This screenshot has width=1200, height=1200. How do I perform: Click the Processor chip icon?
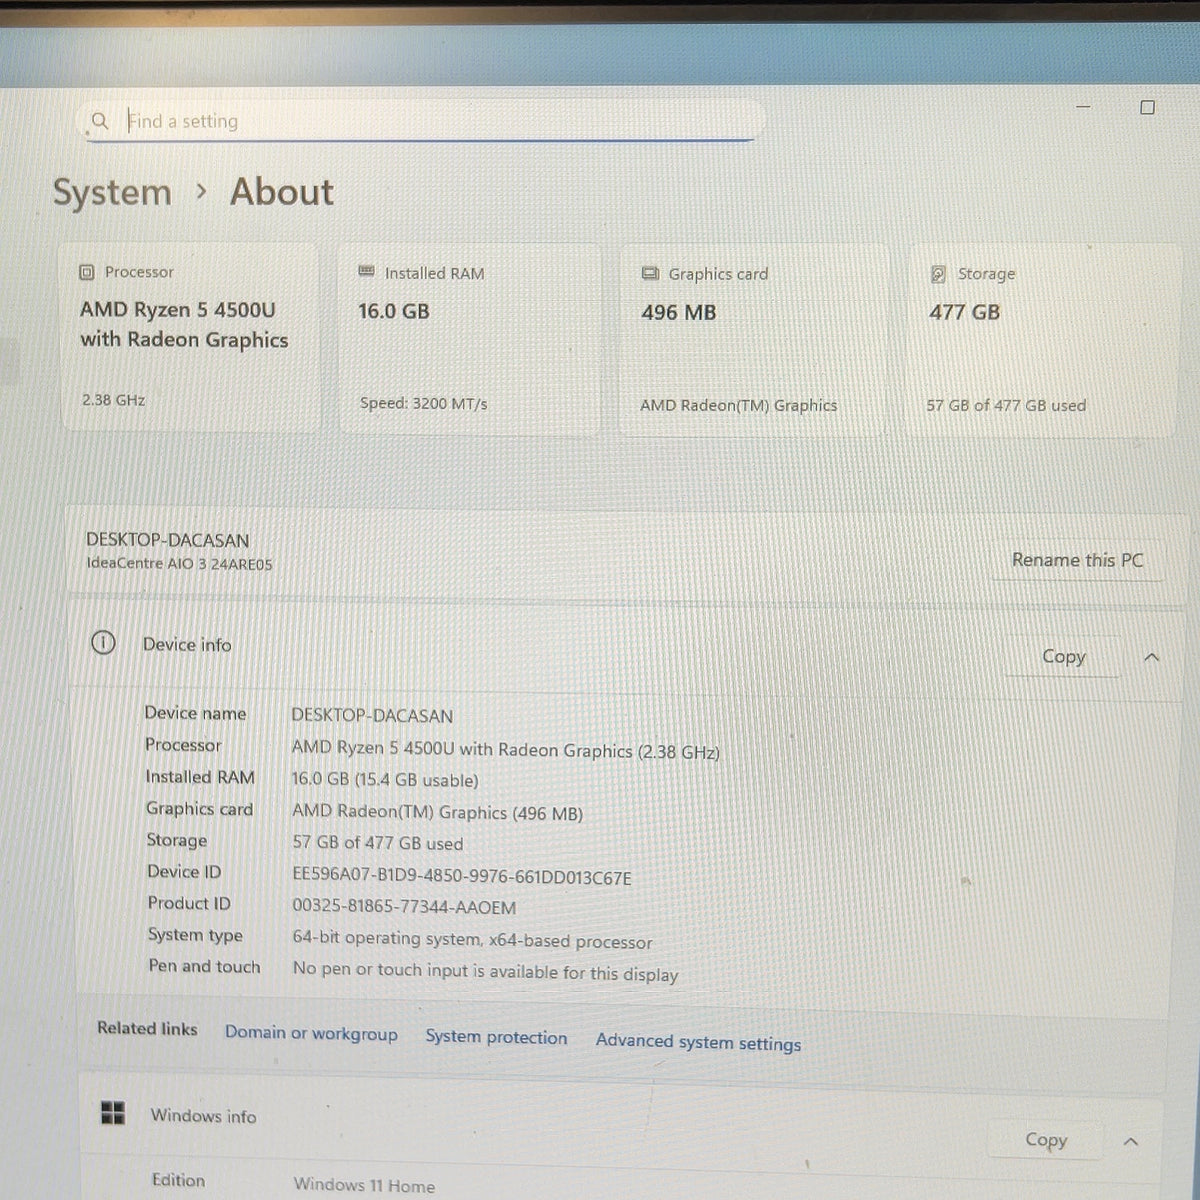[87, 272]
